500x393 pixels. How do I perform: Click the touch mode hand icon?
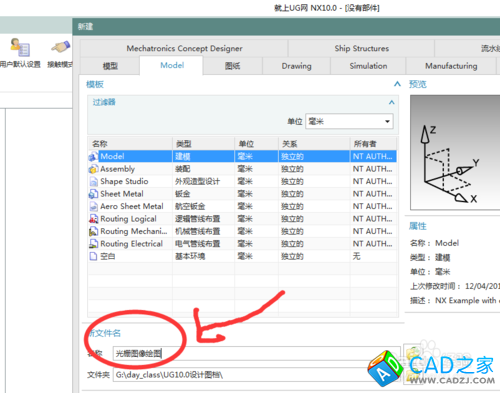click(x=60, y=47)
